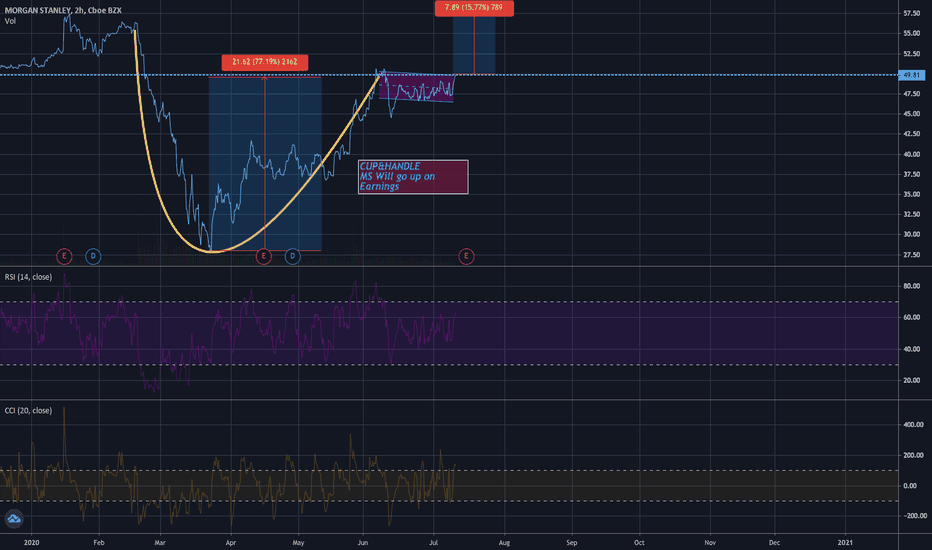Click the 32.50 price axis label
The image size is (932, 550).
coord(912,214)
